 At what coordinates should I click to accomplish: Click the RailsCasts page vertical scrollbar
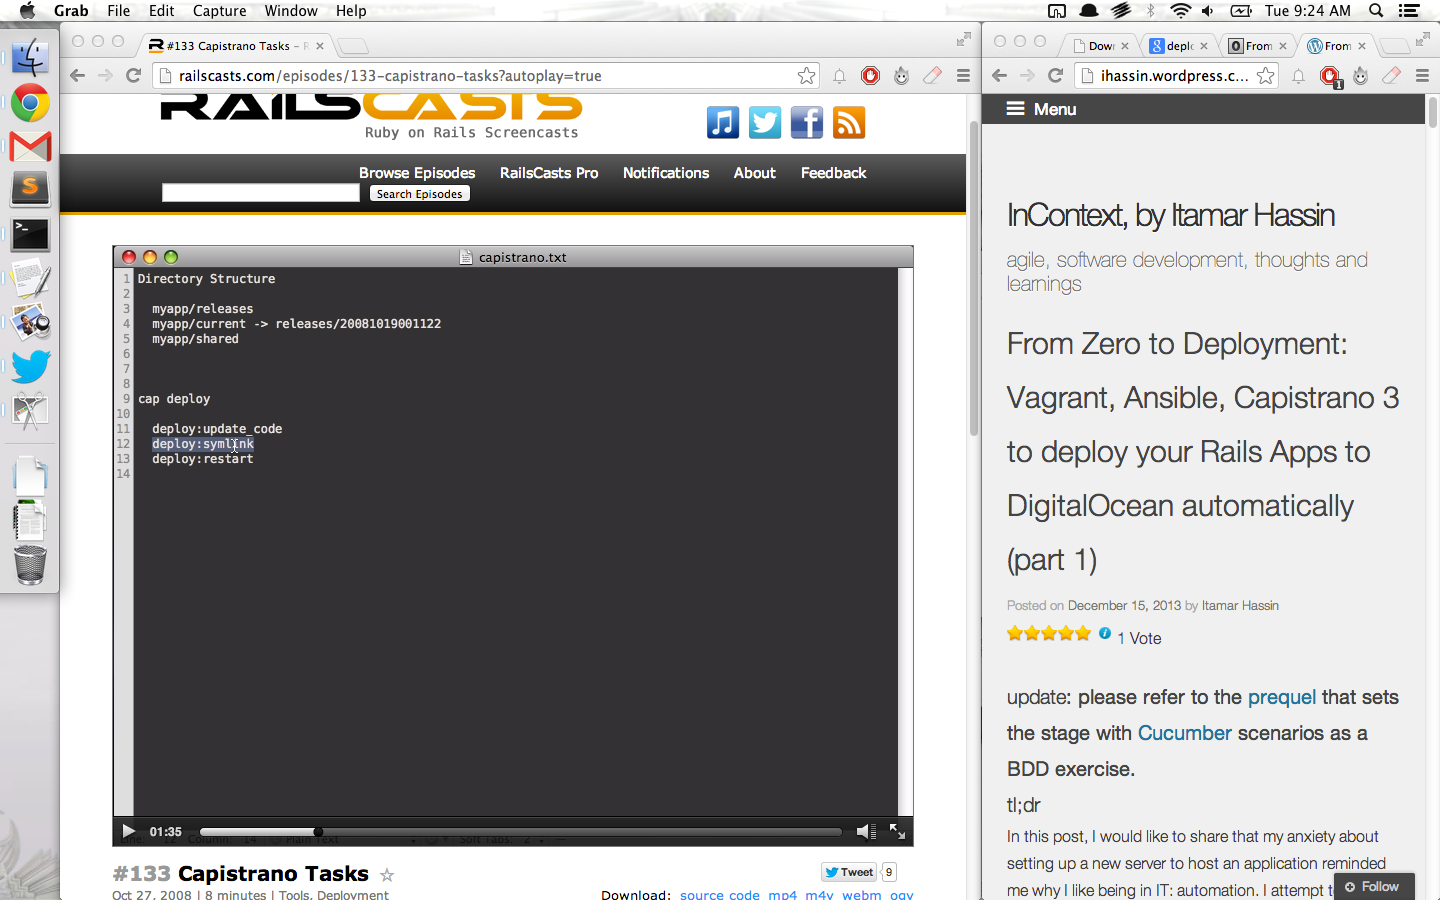pos(974,278)
